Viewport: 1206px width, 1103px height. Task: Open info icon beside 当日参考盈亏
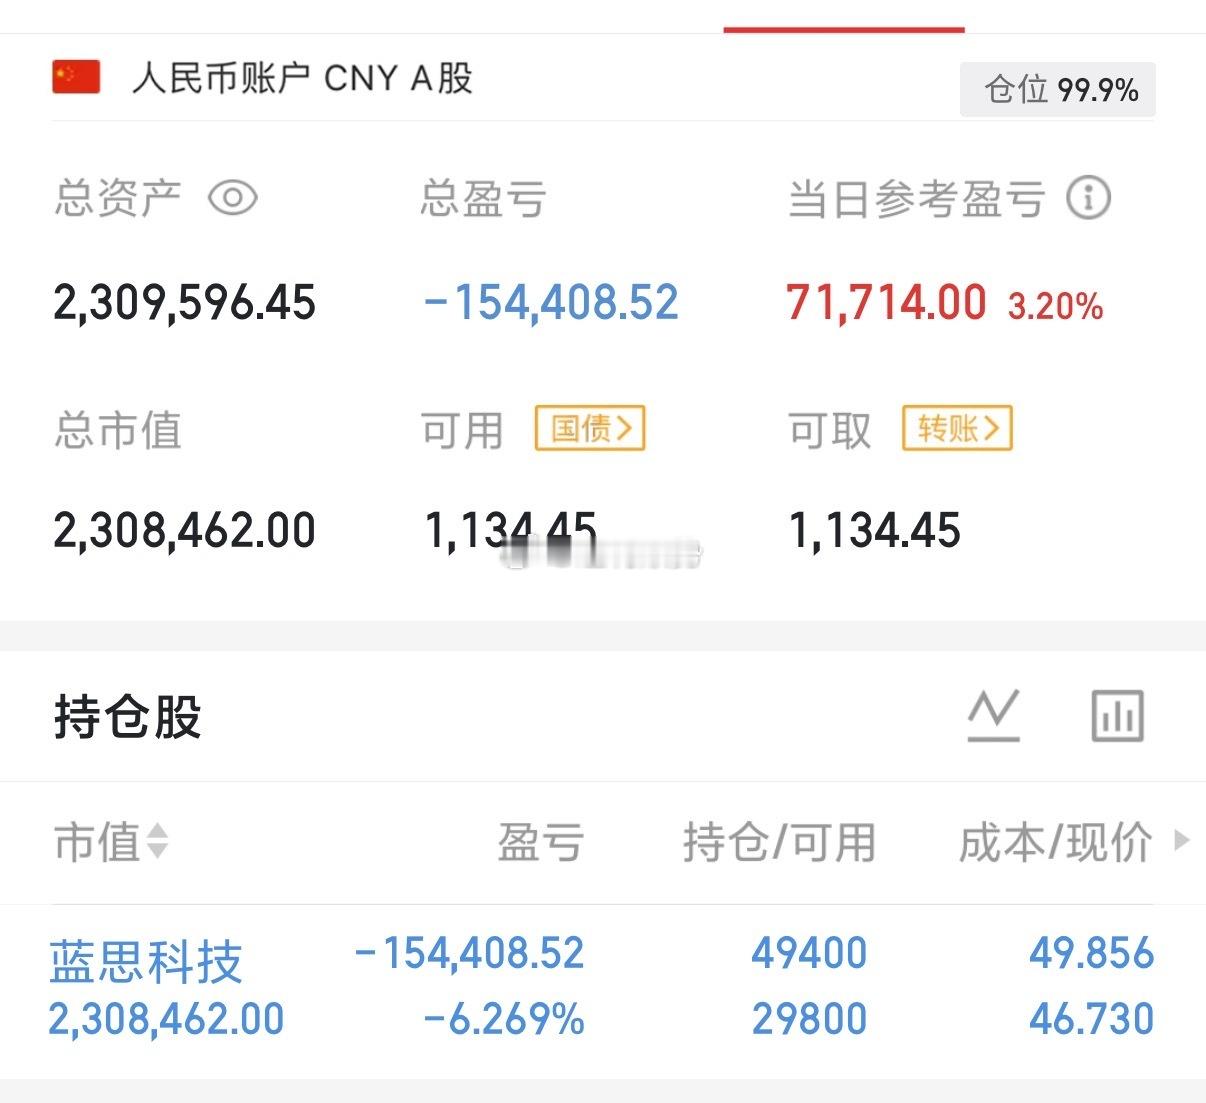tap(1088, 198)
